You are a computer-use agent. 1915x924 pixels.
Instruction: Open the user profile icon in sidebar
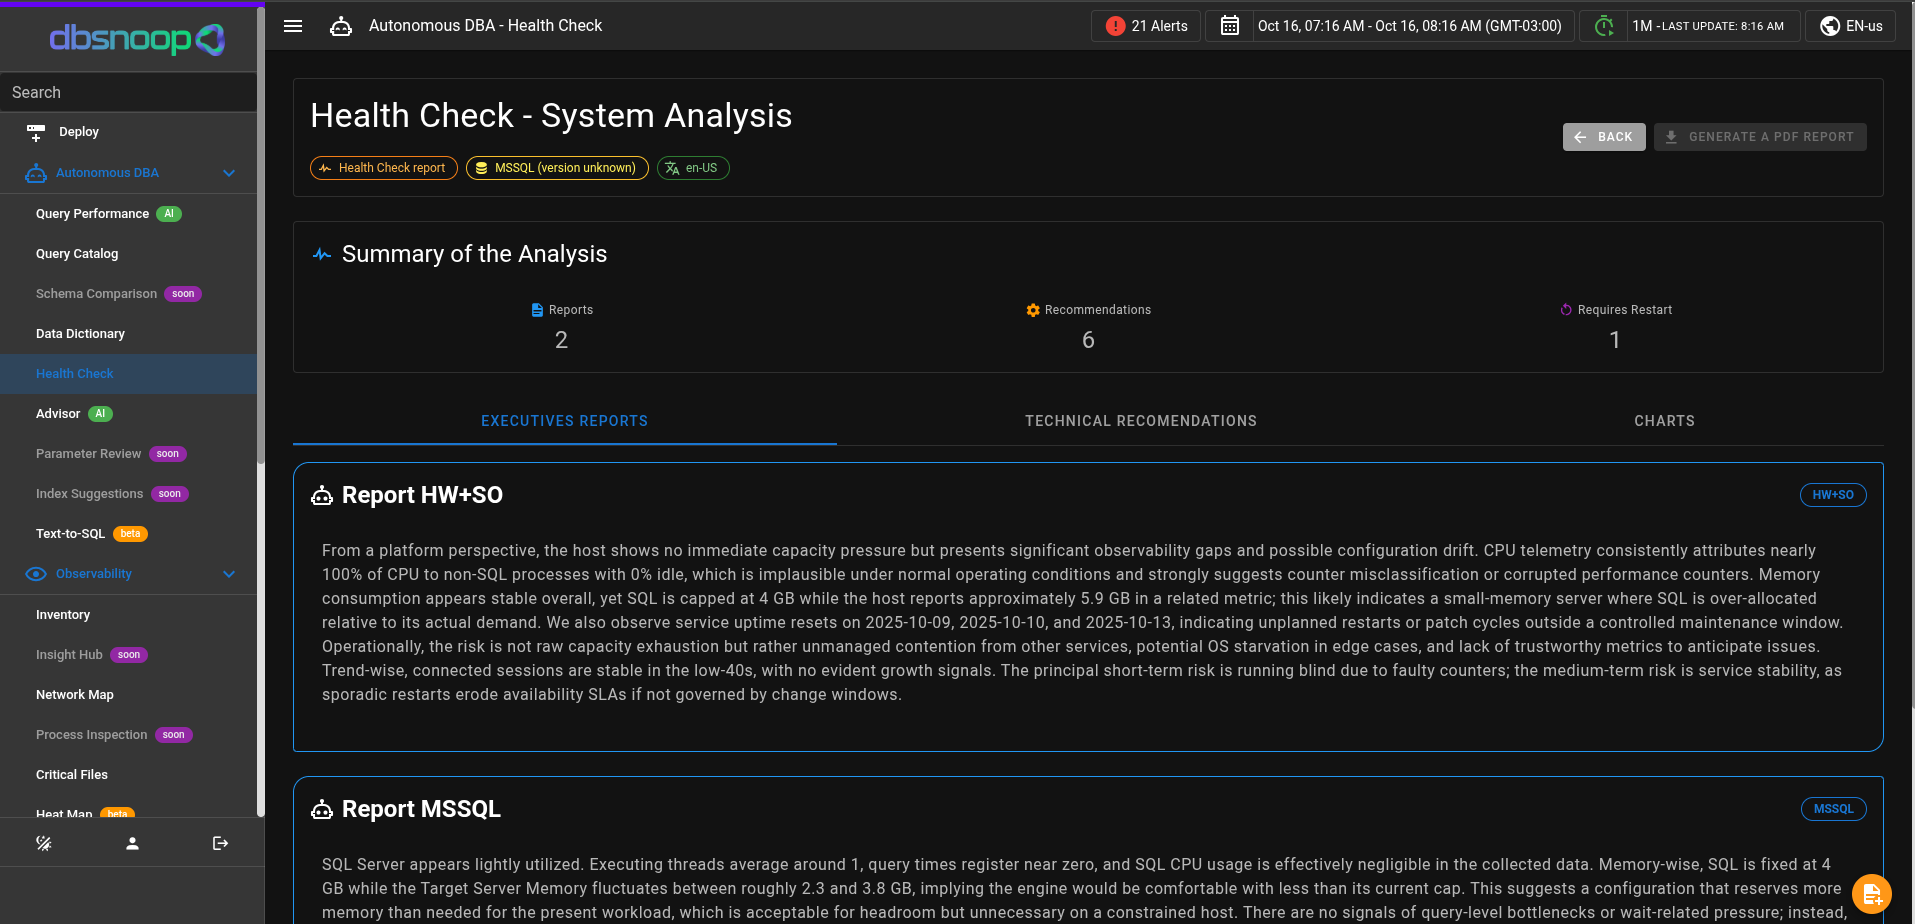132,844
